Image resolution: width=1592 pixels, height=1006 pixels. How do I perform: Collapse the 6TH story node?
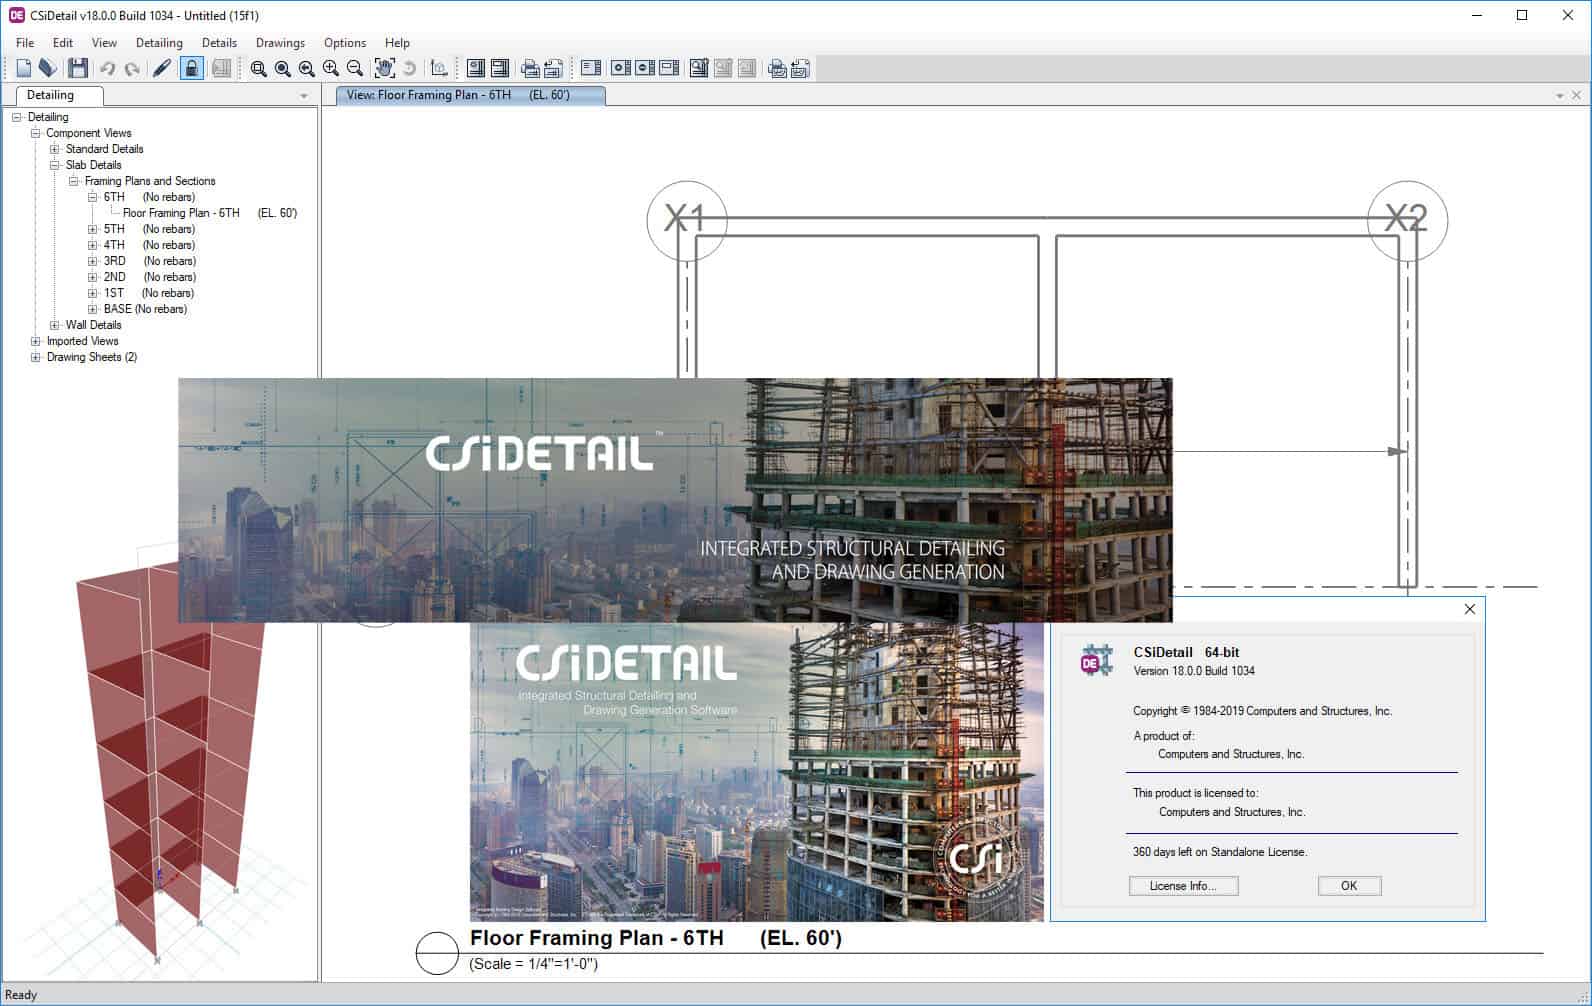point(92,197)
